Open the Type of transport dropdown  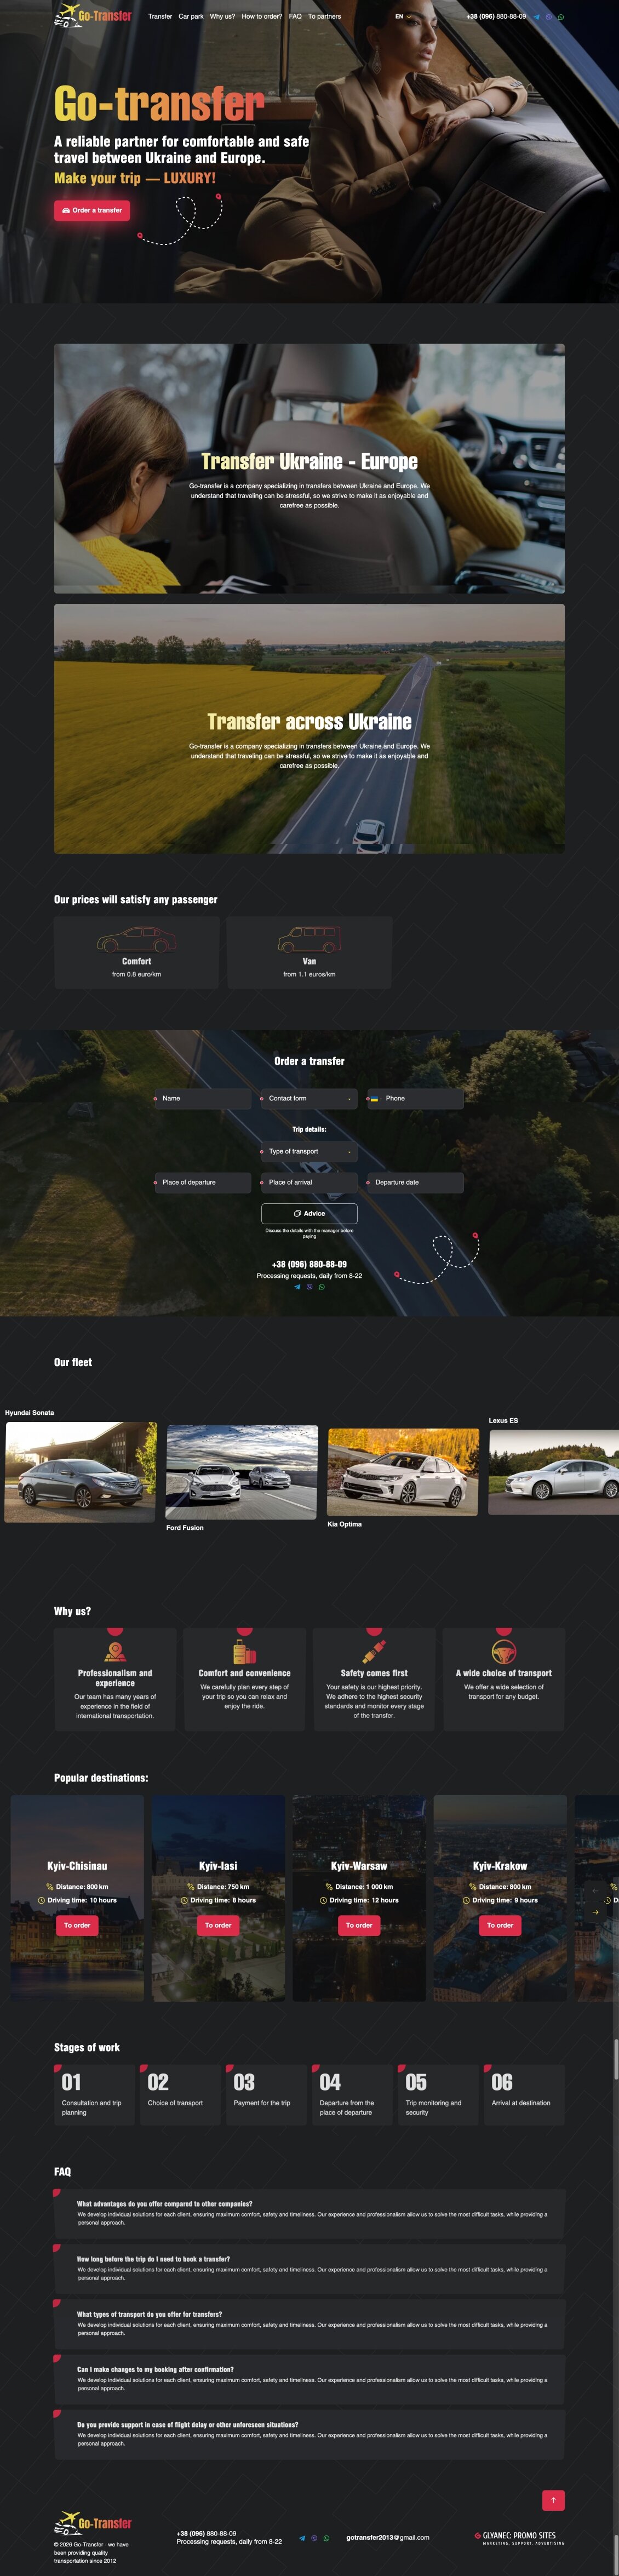click(309, 1151)
